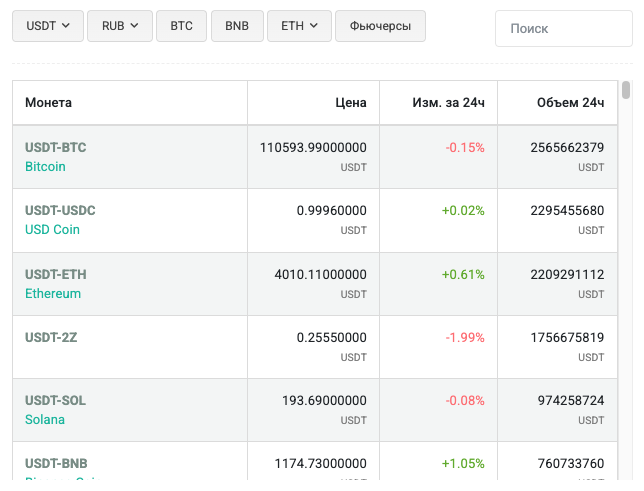Open the USDT-BTC pair link

[x=55, y=147]
